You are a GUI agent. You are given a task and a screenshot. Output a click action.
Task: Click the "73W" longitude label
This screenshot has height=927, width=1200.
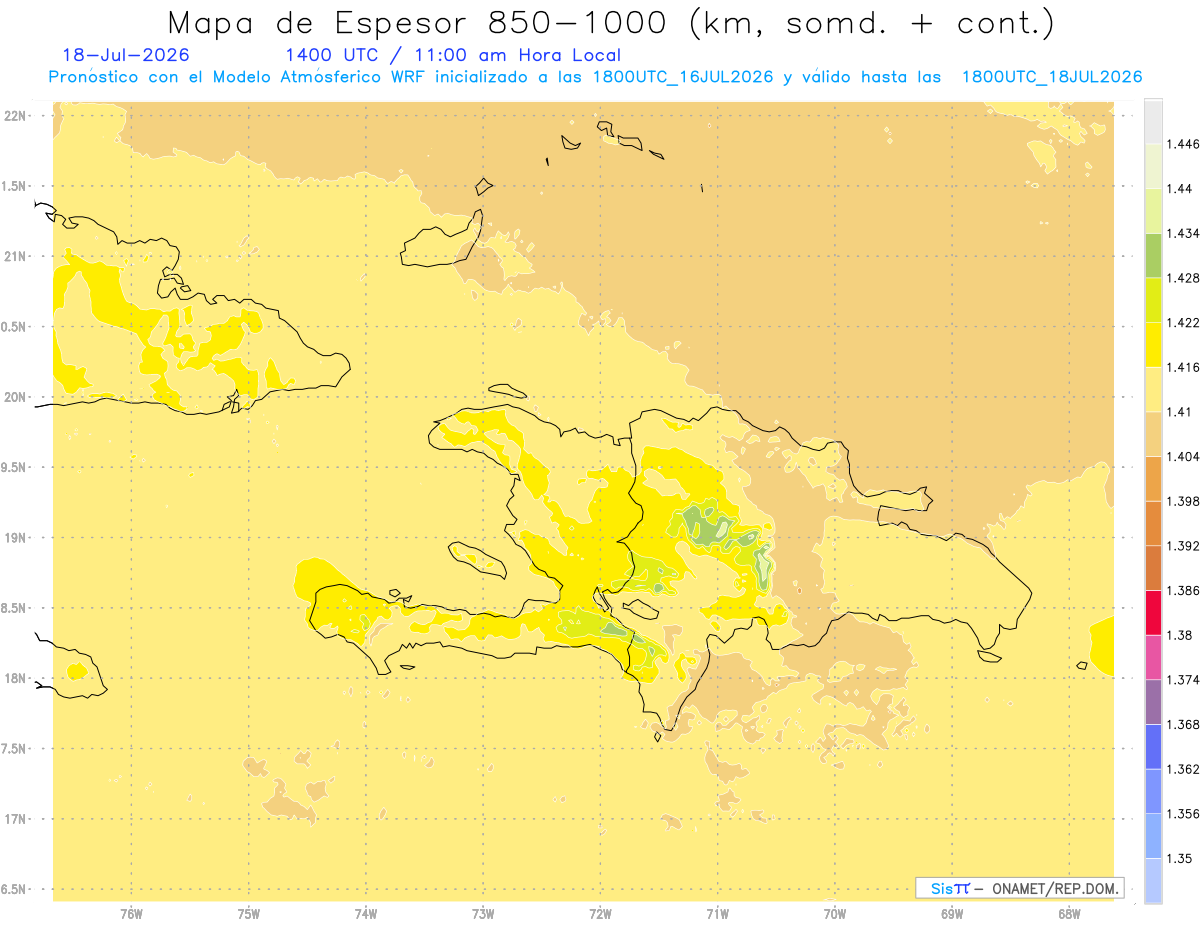[483, 914]
